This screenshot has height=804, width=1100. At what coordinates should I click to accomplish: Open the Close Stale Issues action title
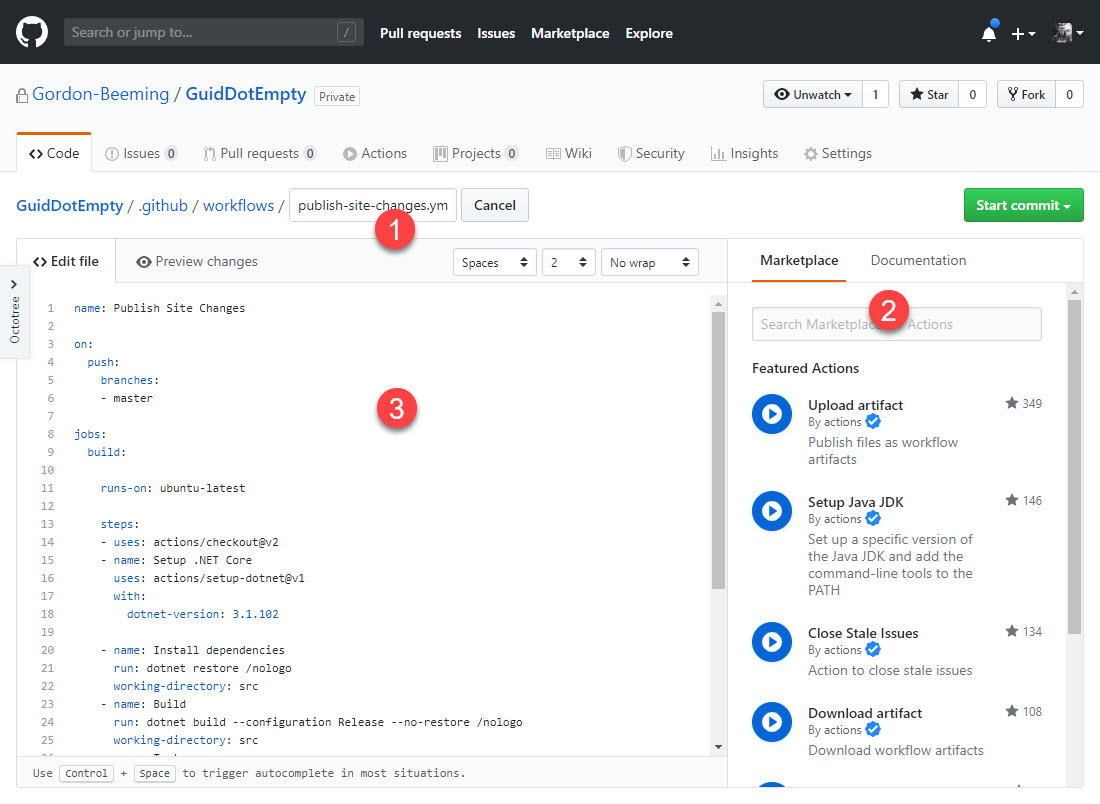point(863,633)
